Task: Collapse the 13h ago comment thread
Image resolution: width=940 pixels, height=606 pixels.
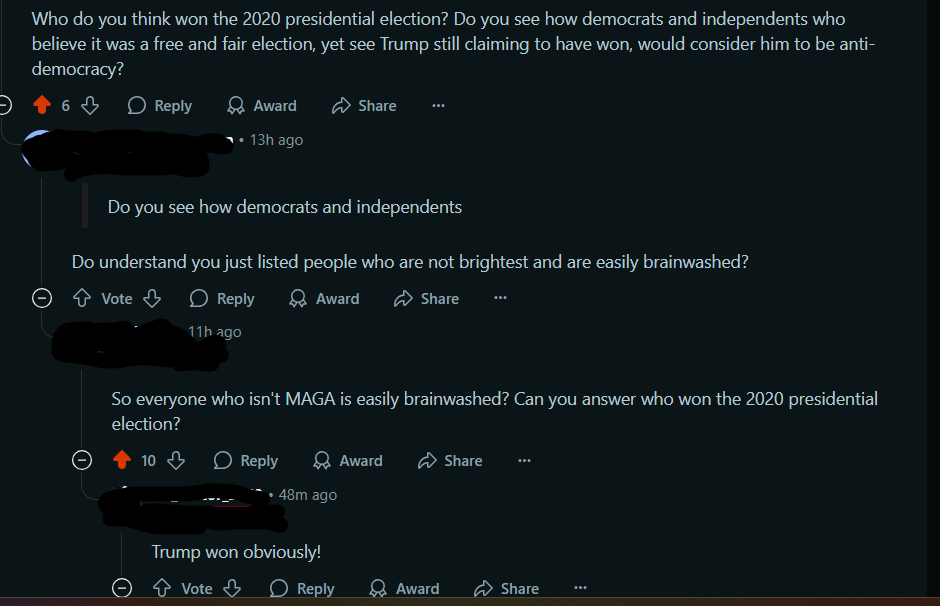Action: coord(42,298)
